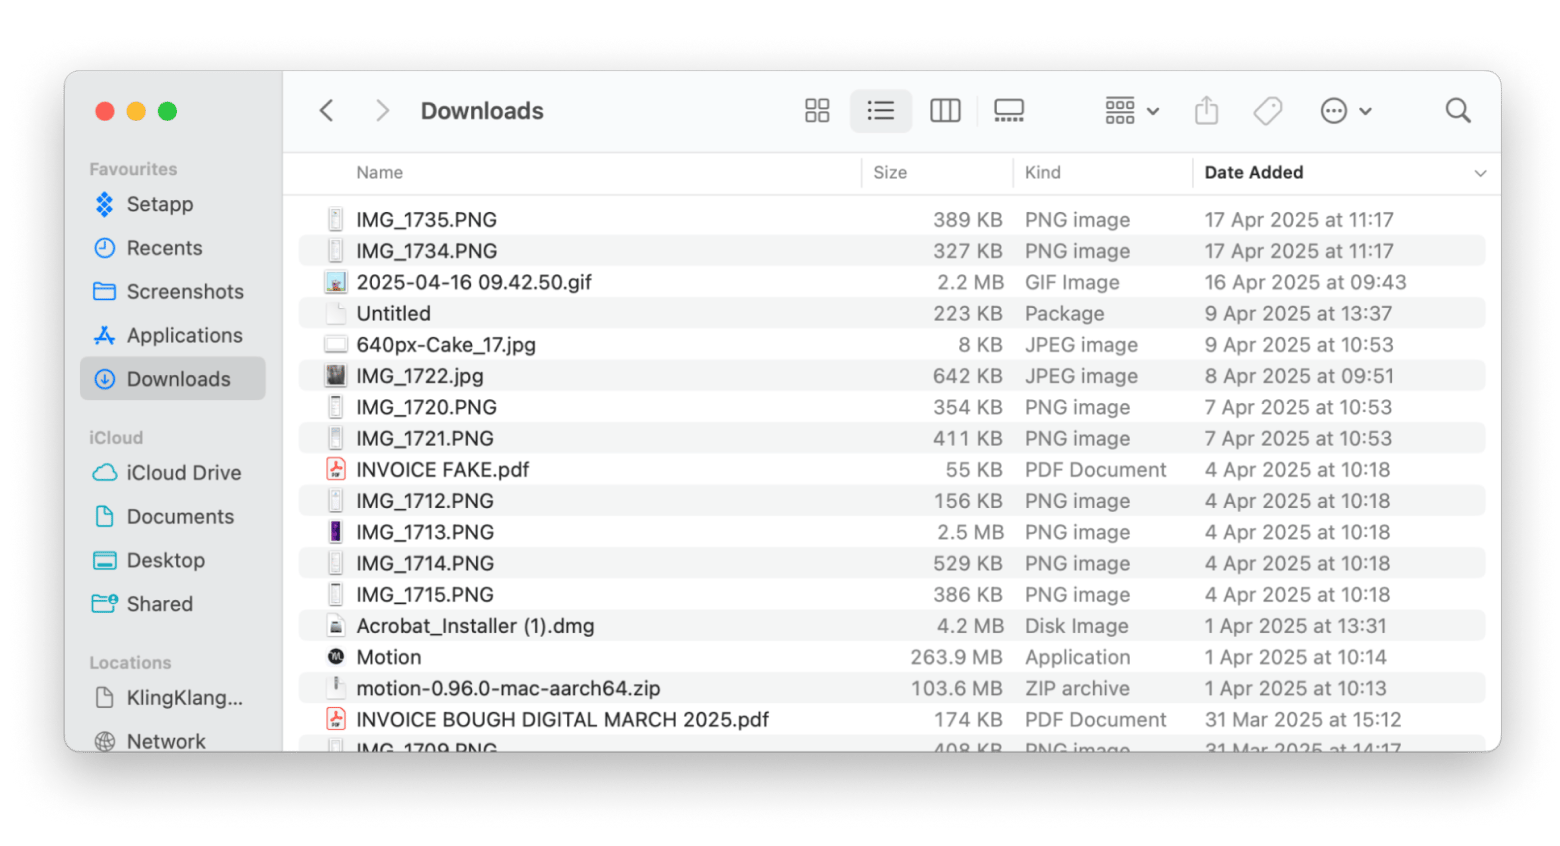The height and width of the screenshot is (846, 1560).
Task: Open the search magnifier
Action: pos(1458,111)
